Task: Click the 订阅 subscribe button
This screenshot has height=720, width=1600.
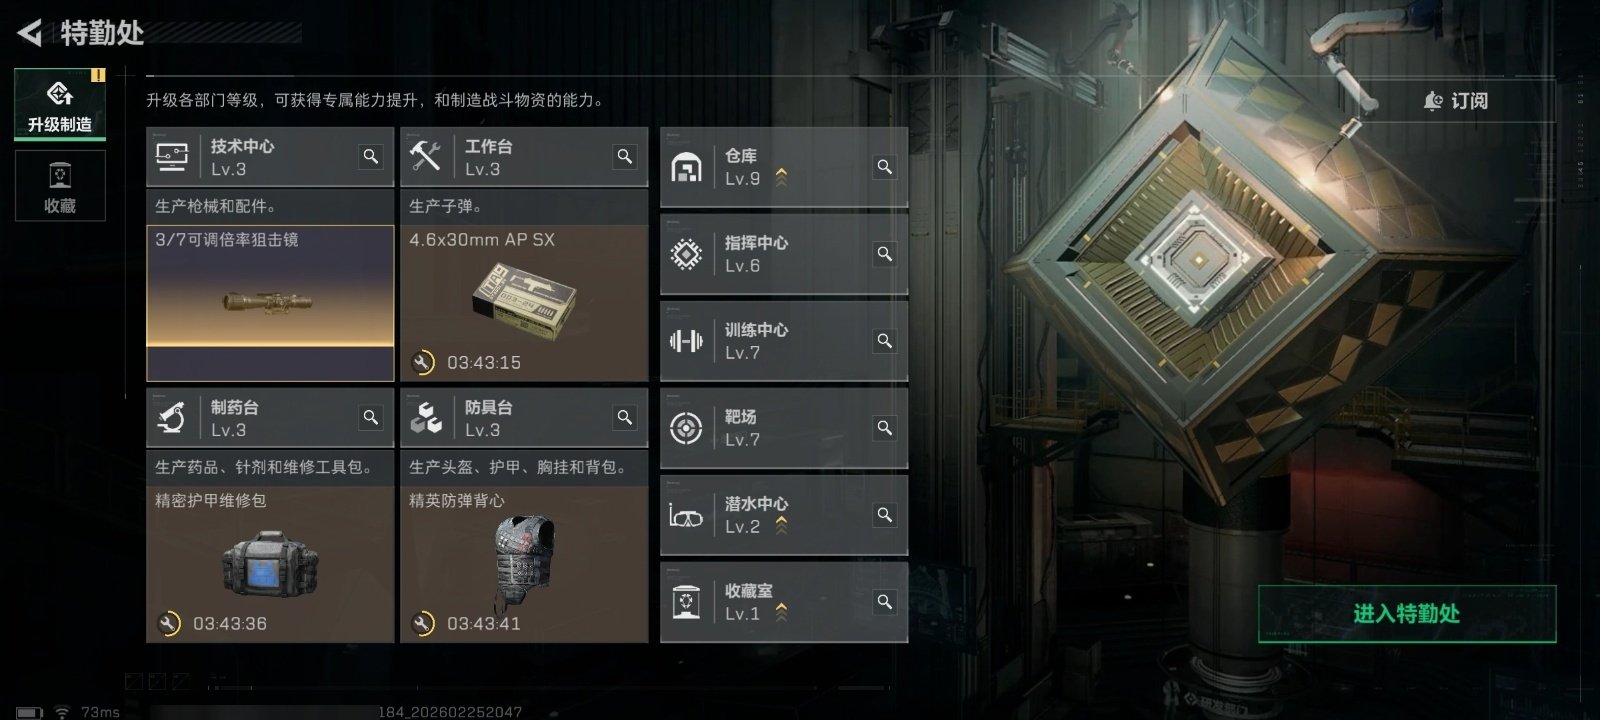Action: (1456, 101)
